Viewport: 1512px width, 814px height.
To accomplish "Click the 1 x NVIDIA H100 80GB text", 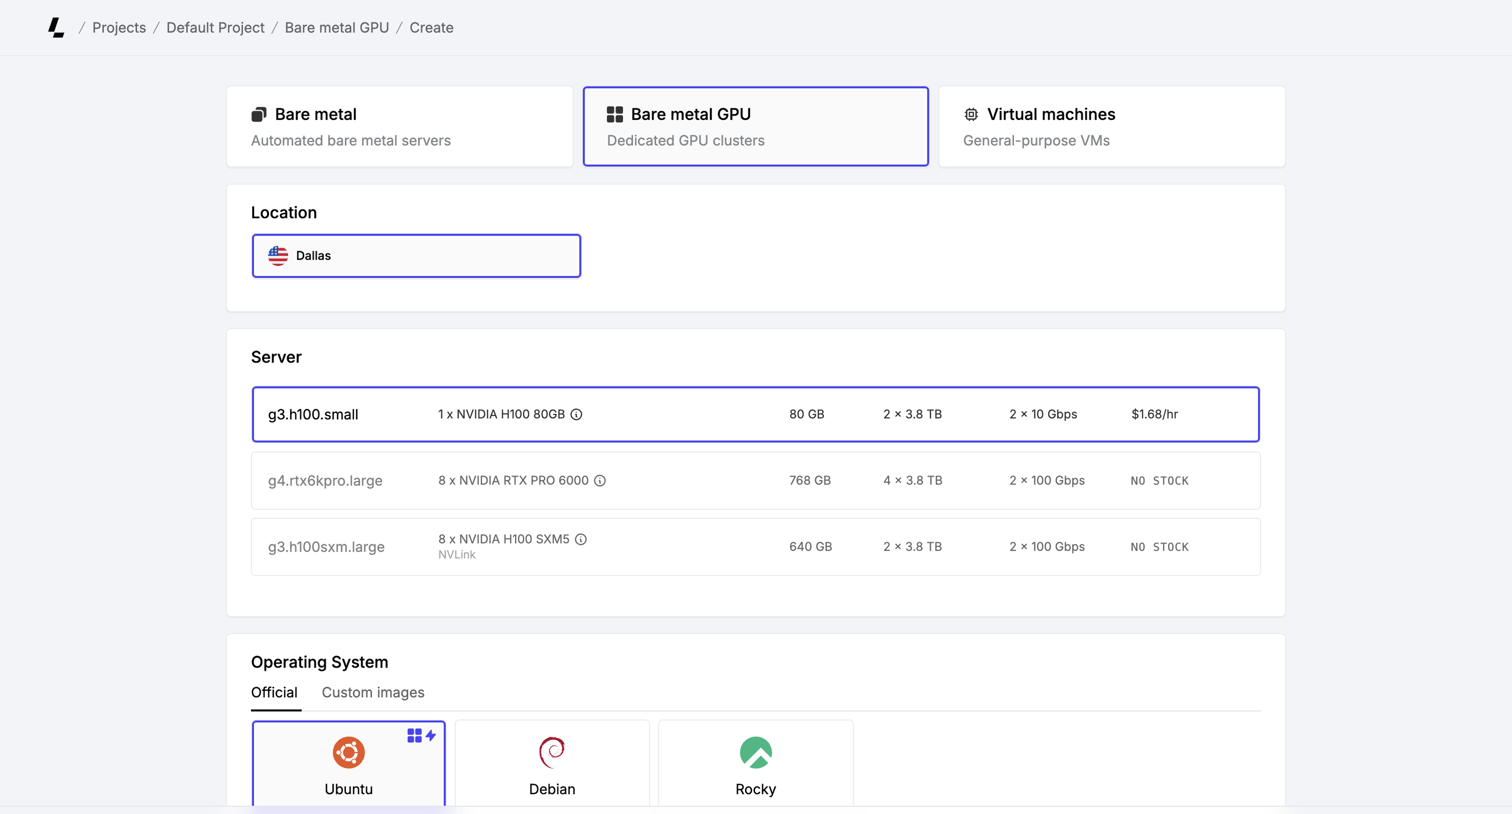I will point(501,414).
